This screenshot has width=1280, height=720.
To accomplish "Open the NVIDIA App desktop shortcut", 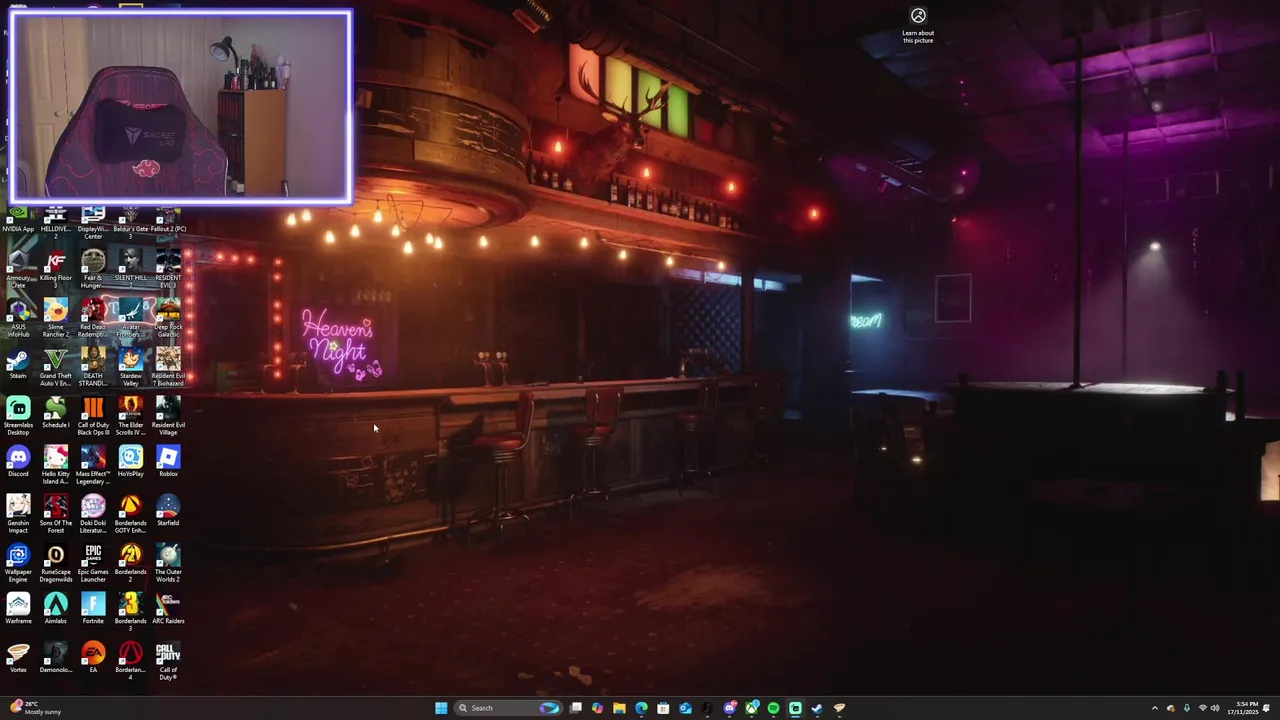I will 18,220.
